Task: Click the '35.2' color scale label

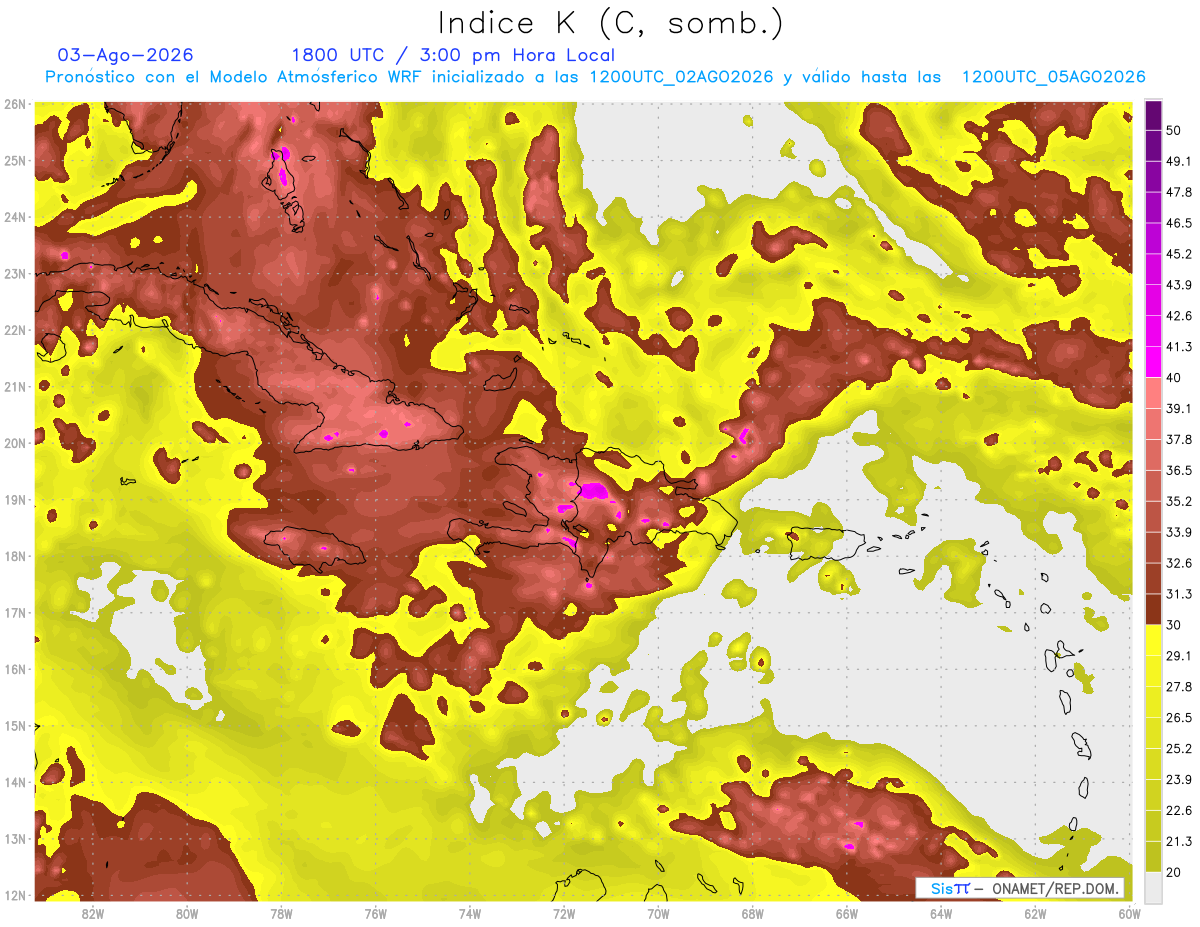Action: tap(1179, 501)
